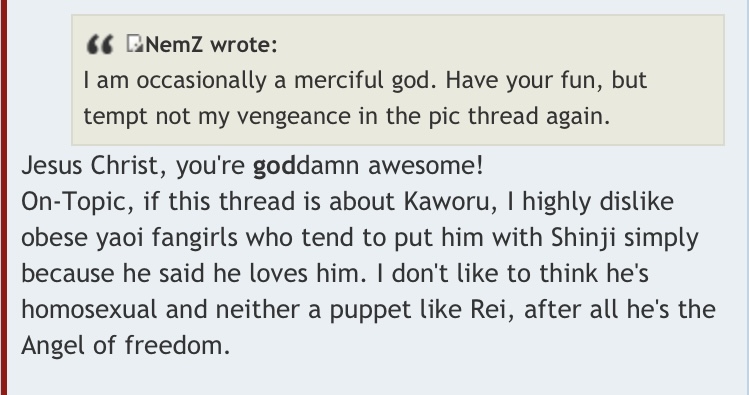
Task: Click the word "homosexual" in the post body
Action: coord(89,310)
